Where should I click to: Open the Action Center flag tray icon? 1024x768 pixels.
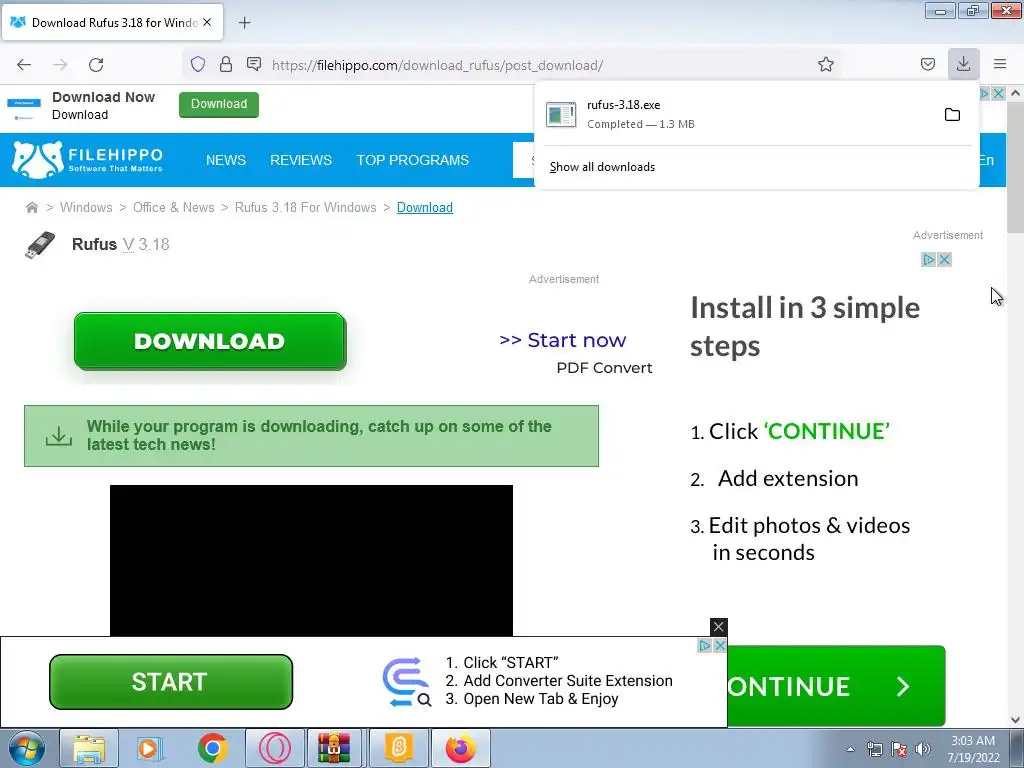[899, 749]
